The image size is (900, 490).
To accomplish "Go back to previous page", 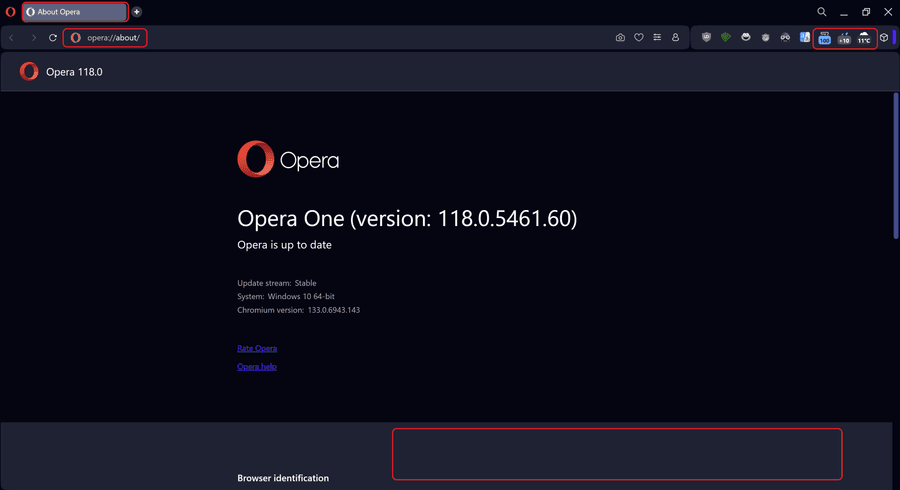I will 11,38.
